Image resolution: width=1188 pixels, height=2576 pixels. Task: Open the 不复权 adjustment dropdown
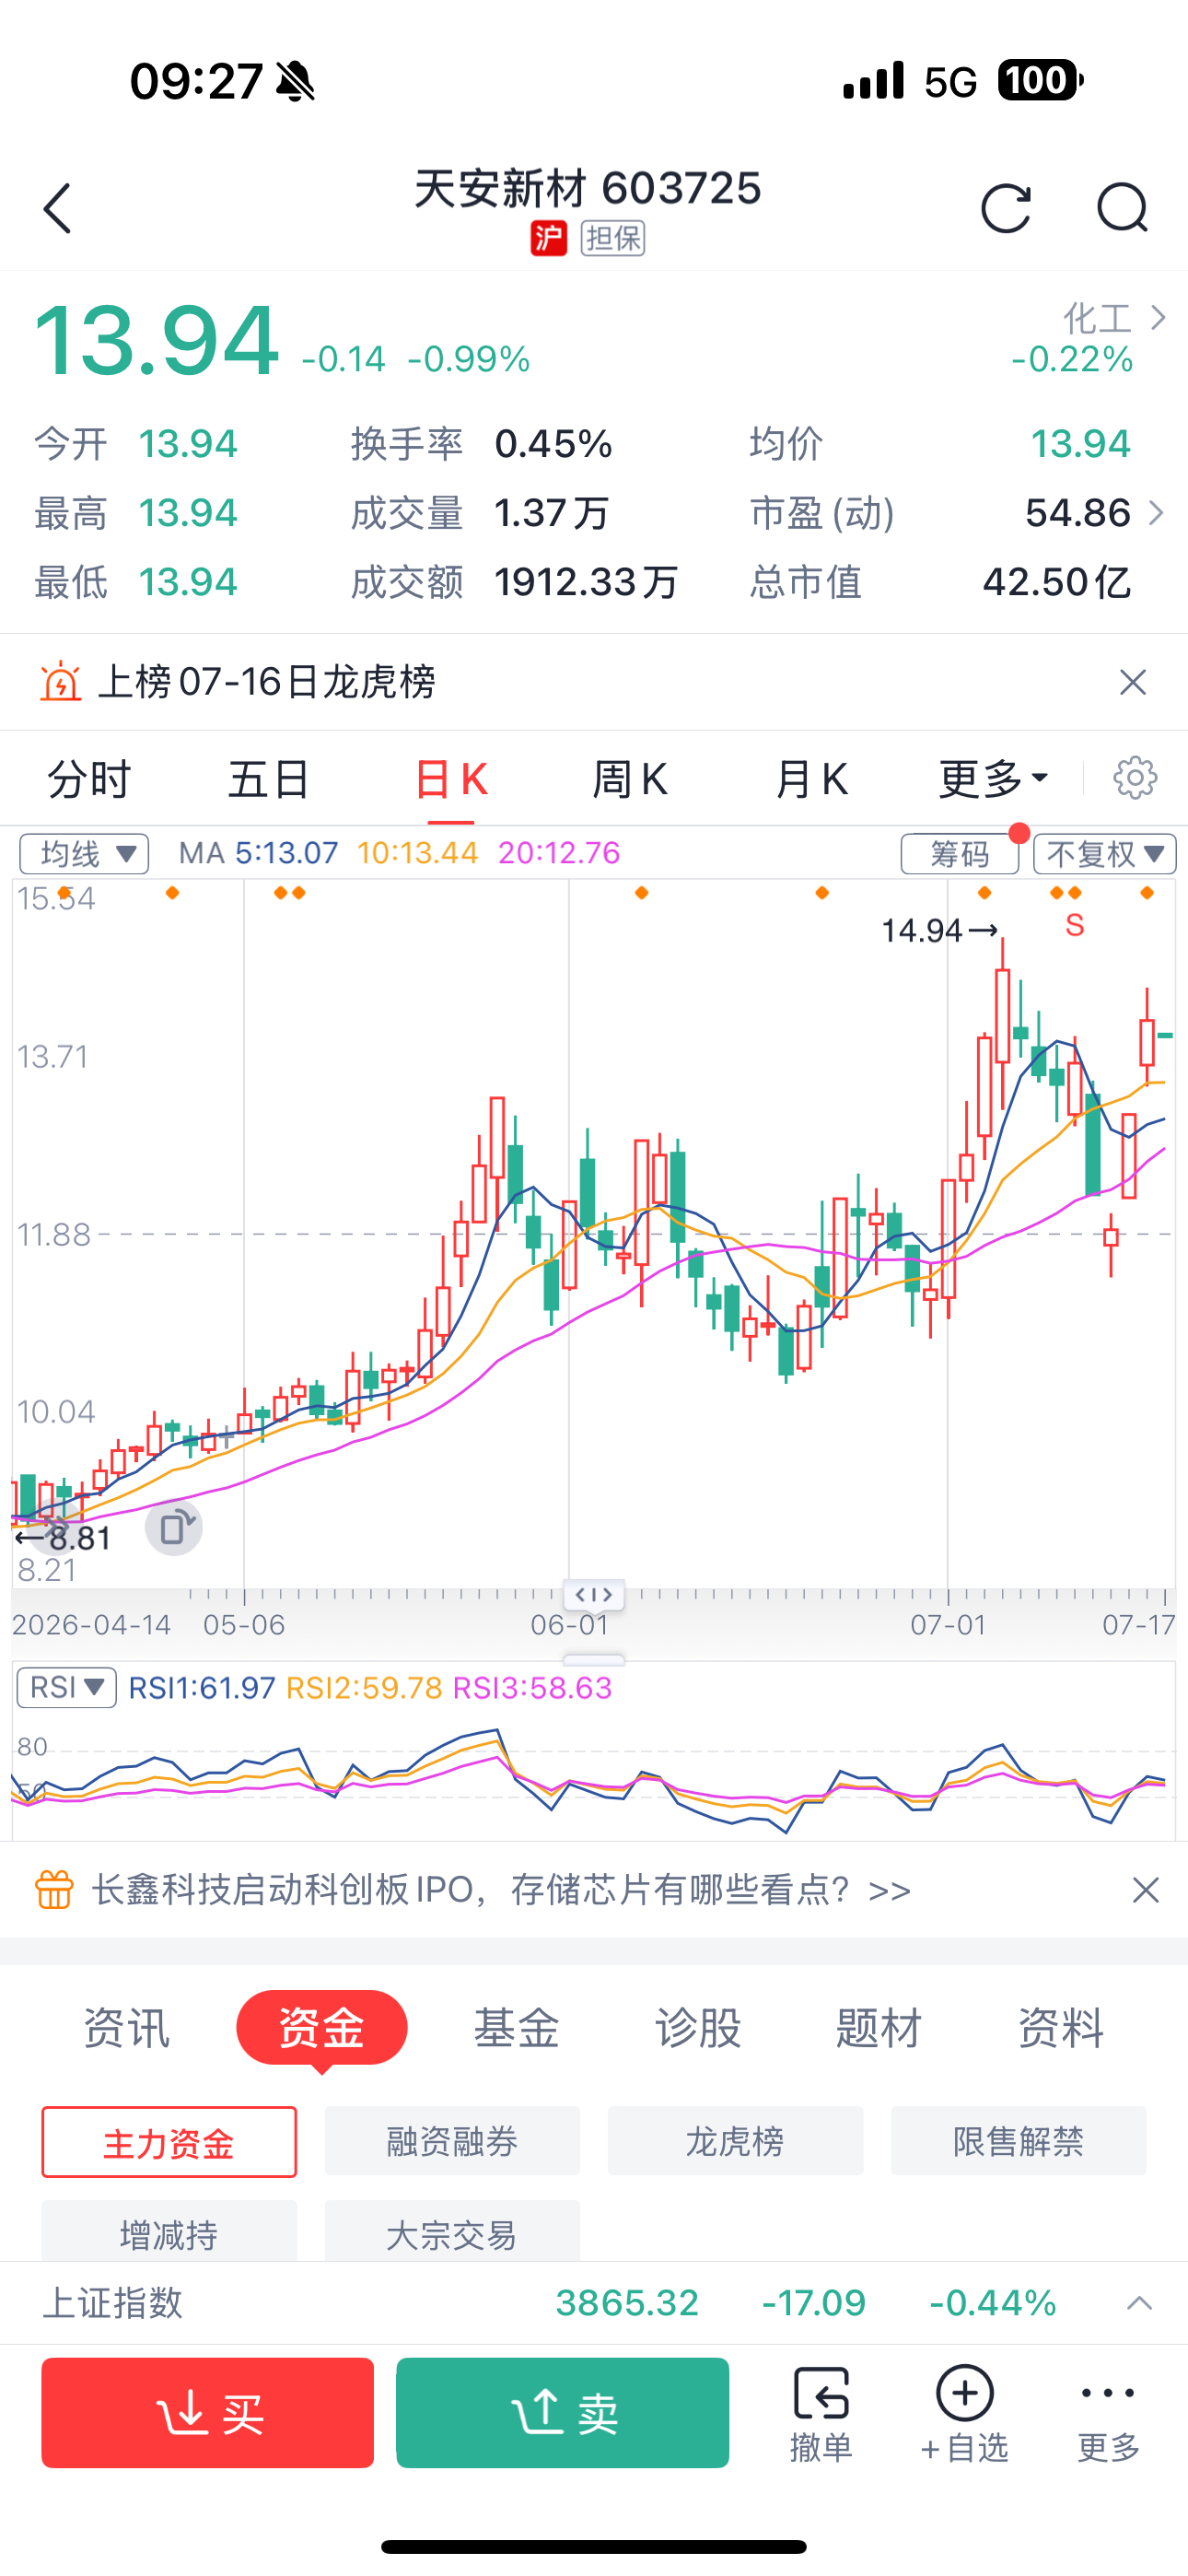[1105, 854]
